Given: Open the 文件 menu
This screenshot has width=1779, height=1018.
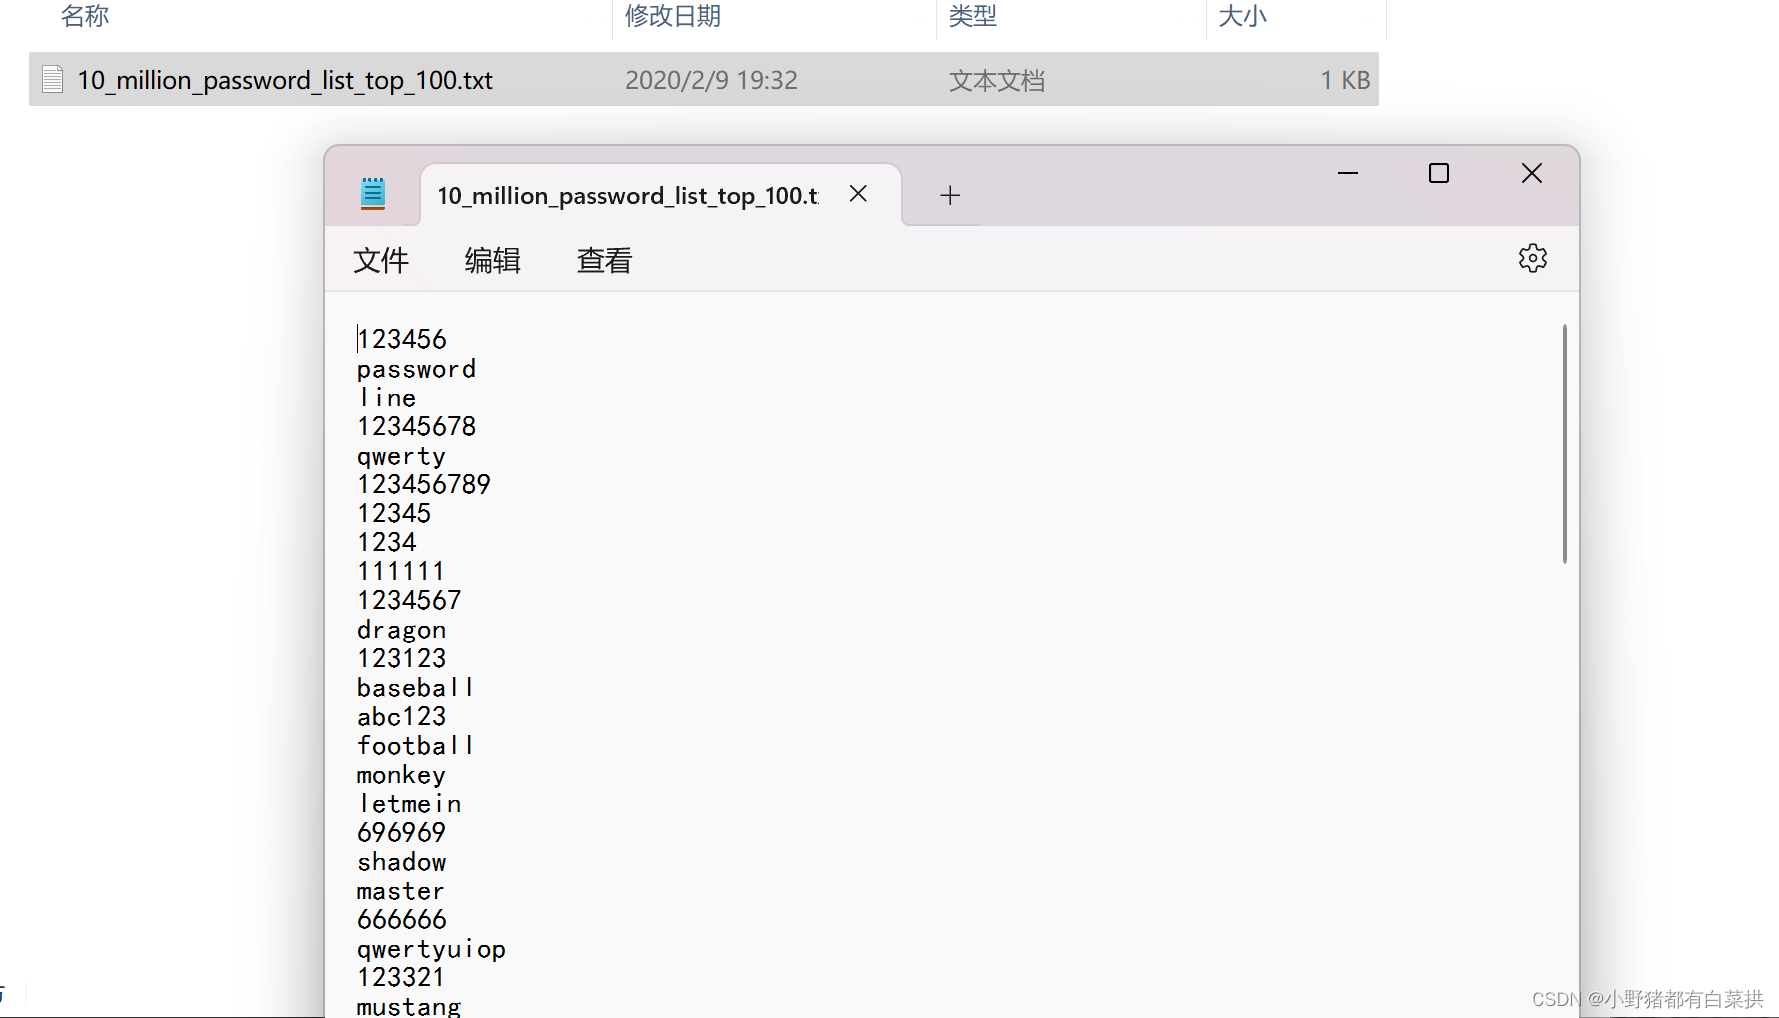Looking at the screenshot, I should 381,260.
